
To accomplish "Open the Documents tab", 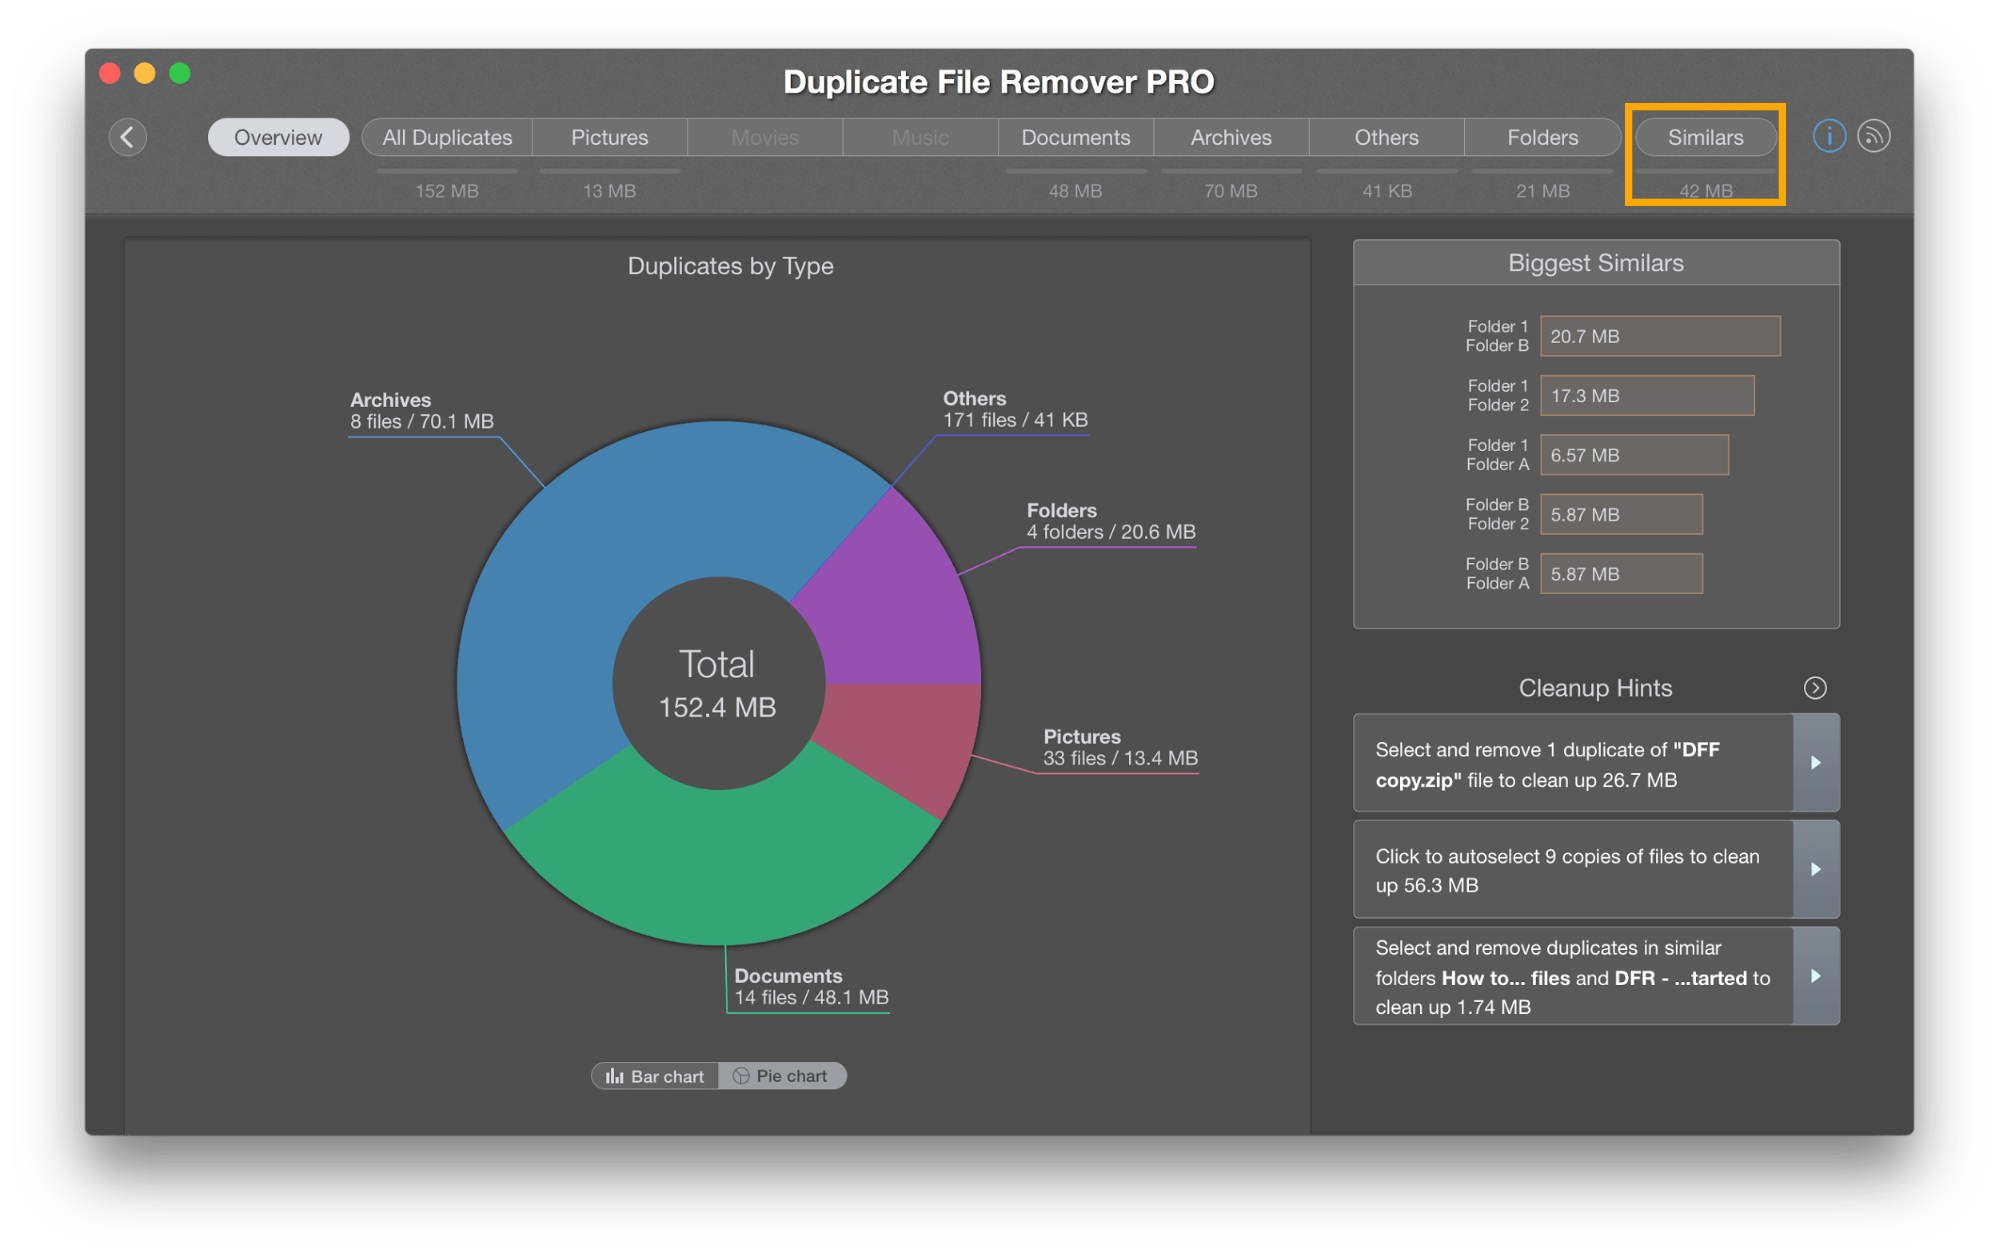I will pos(1075,137).
